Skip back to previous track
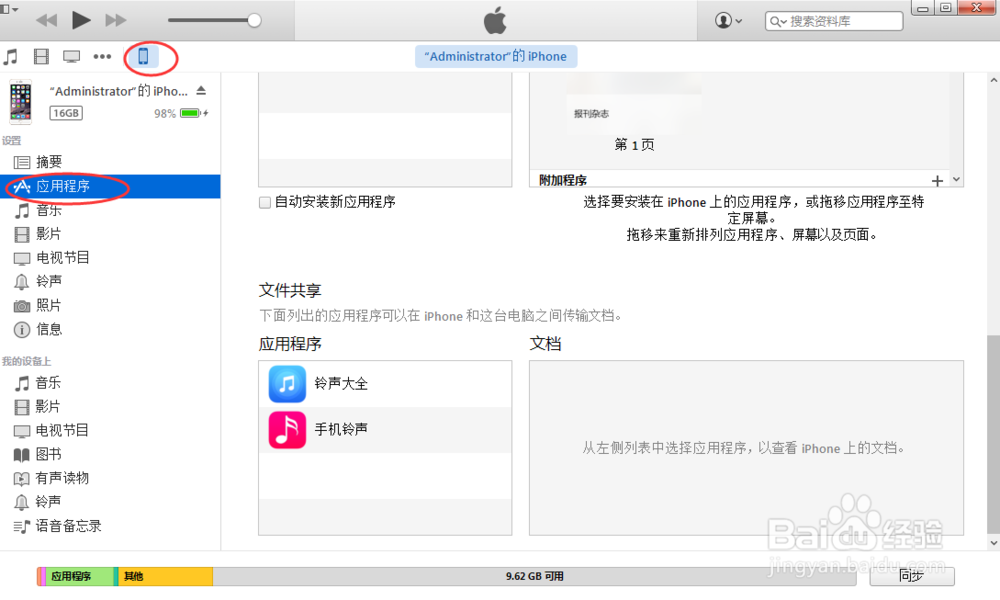Image resolution: width=1000 pixels, height=600 pixels. point(47,20)
